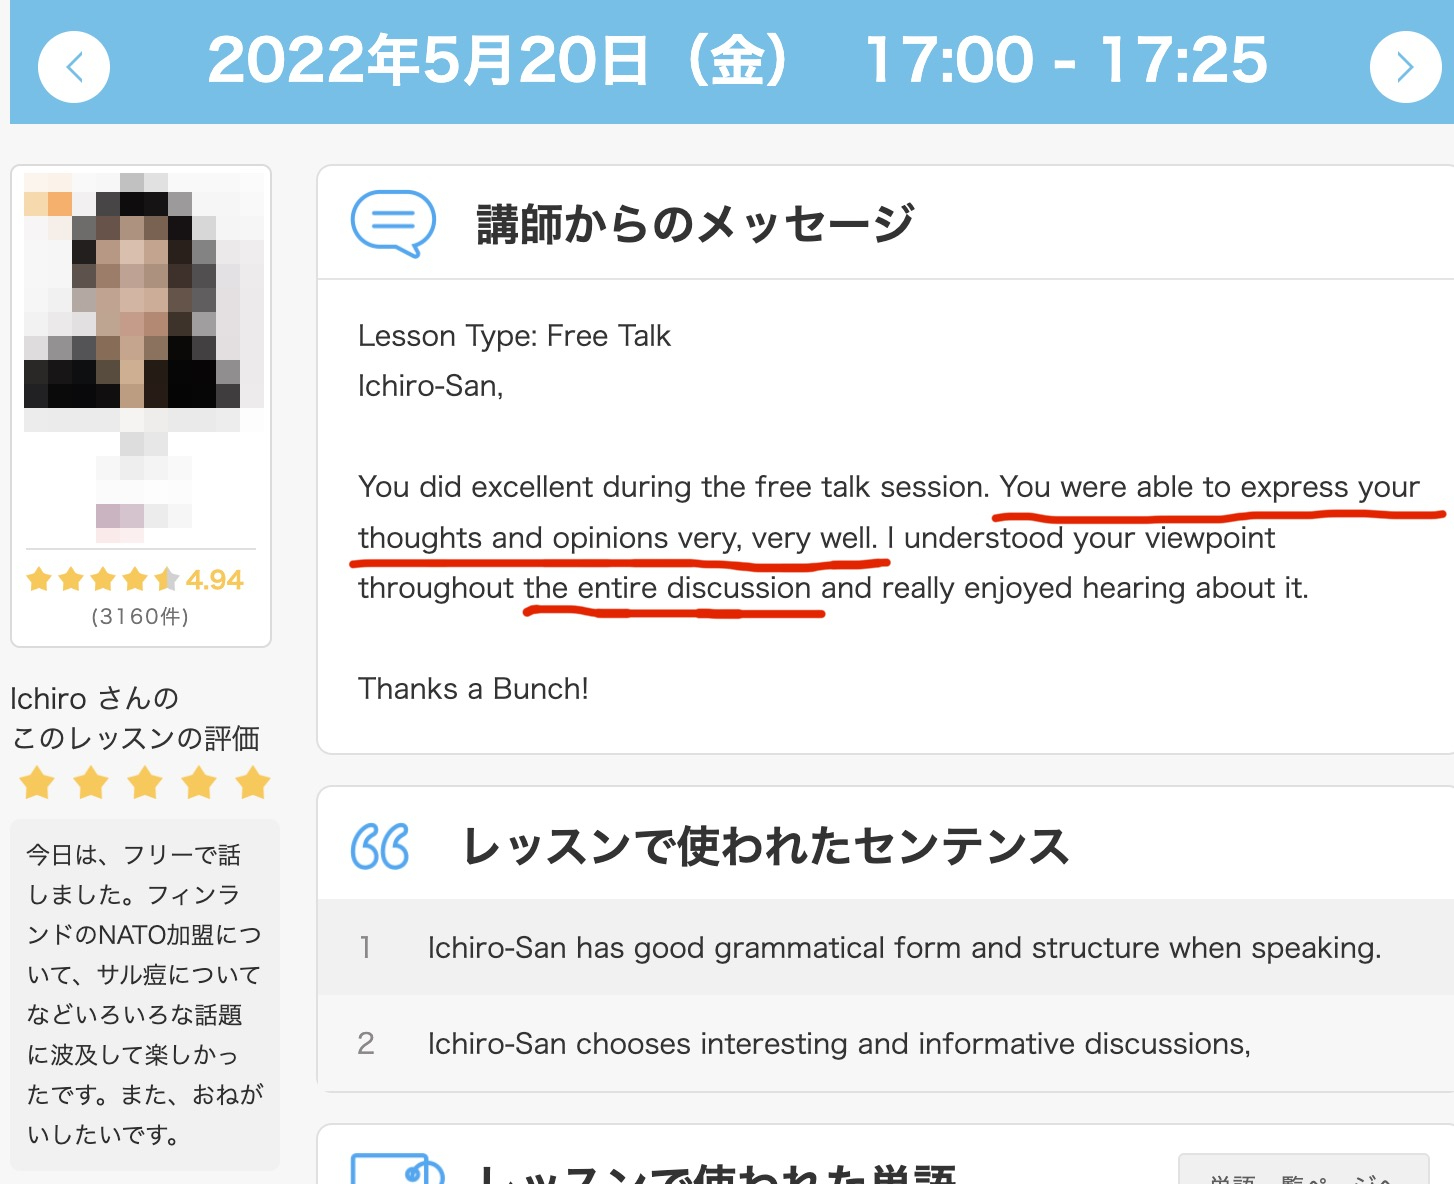Click the lesson date and time header
Screen dimensions: 1454x1184
click(x=737, y=60)
